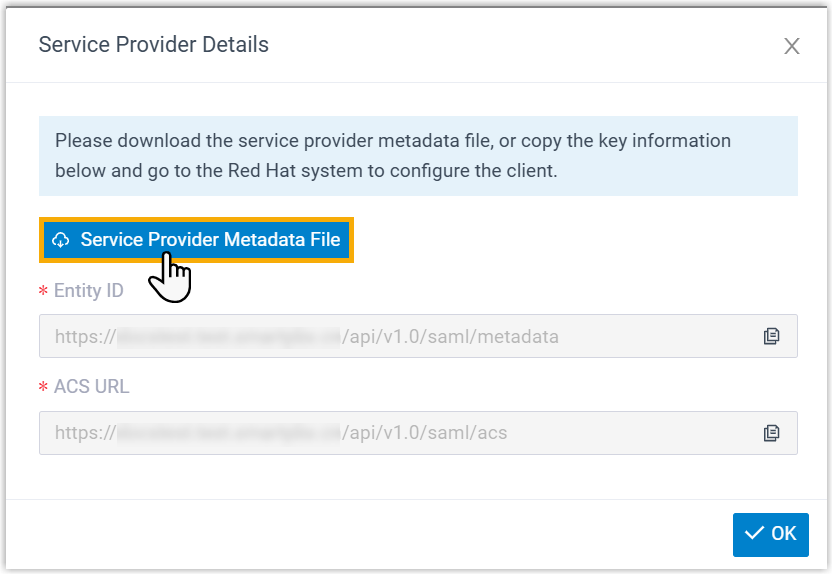Click the red asterisk beside Entity ID

click(43, 292)
